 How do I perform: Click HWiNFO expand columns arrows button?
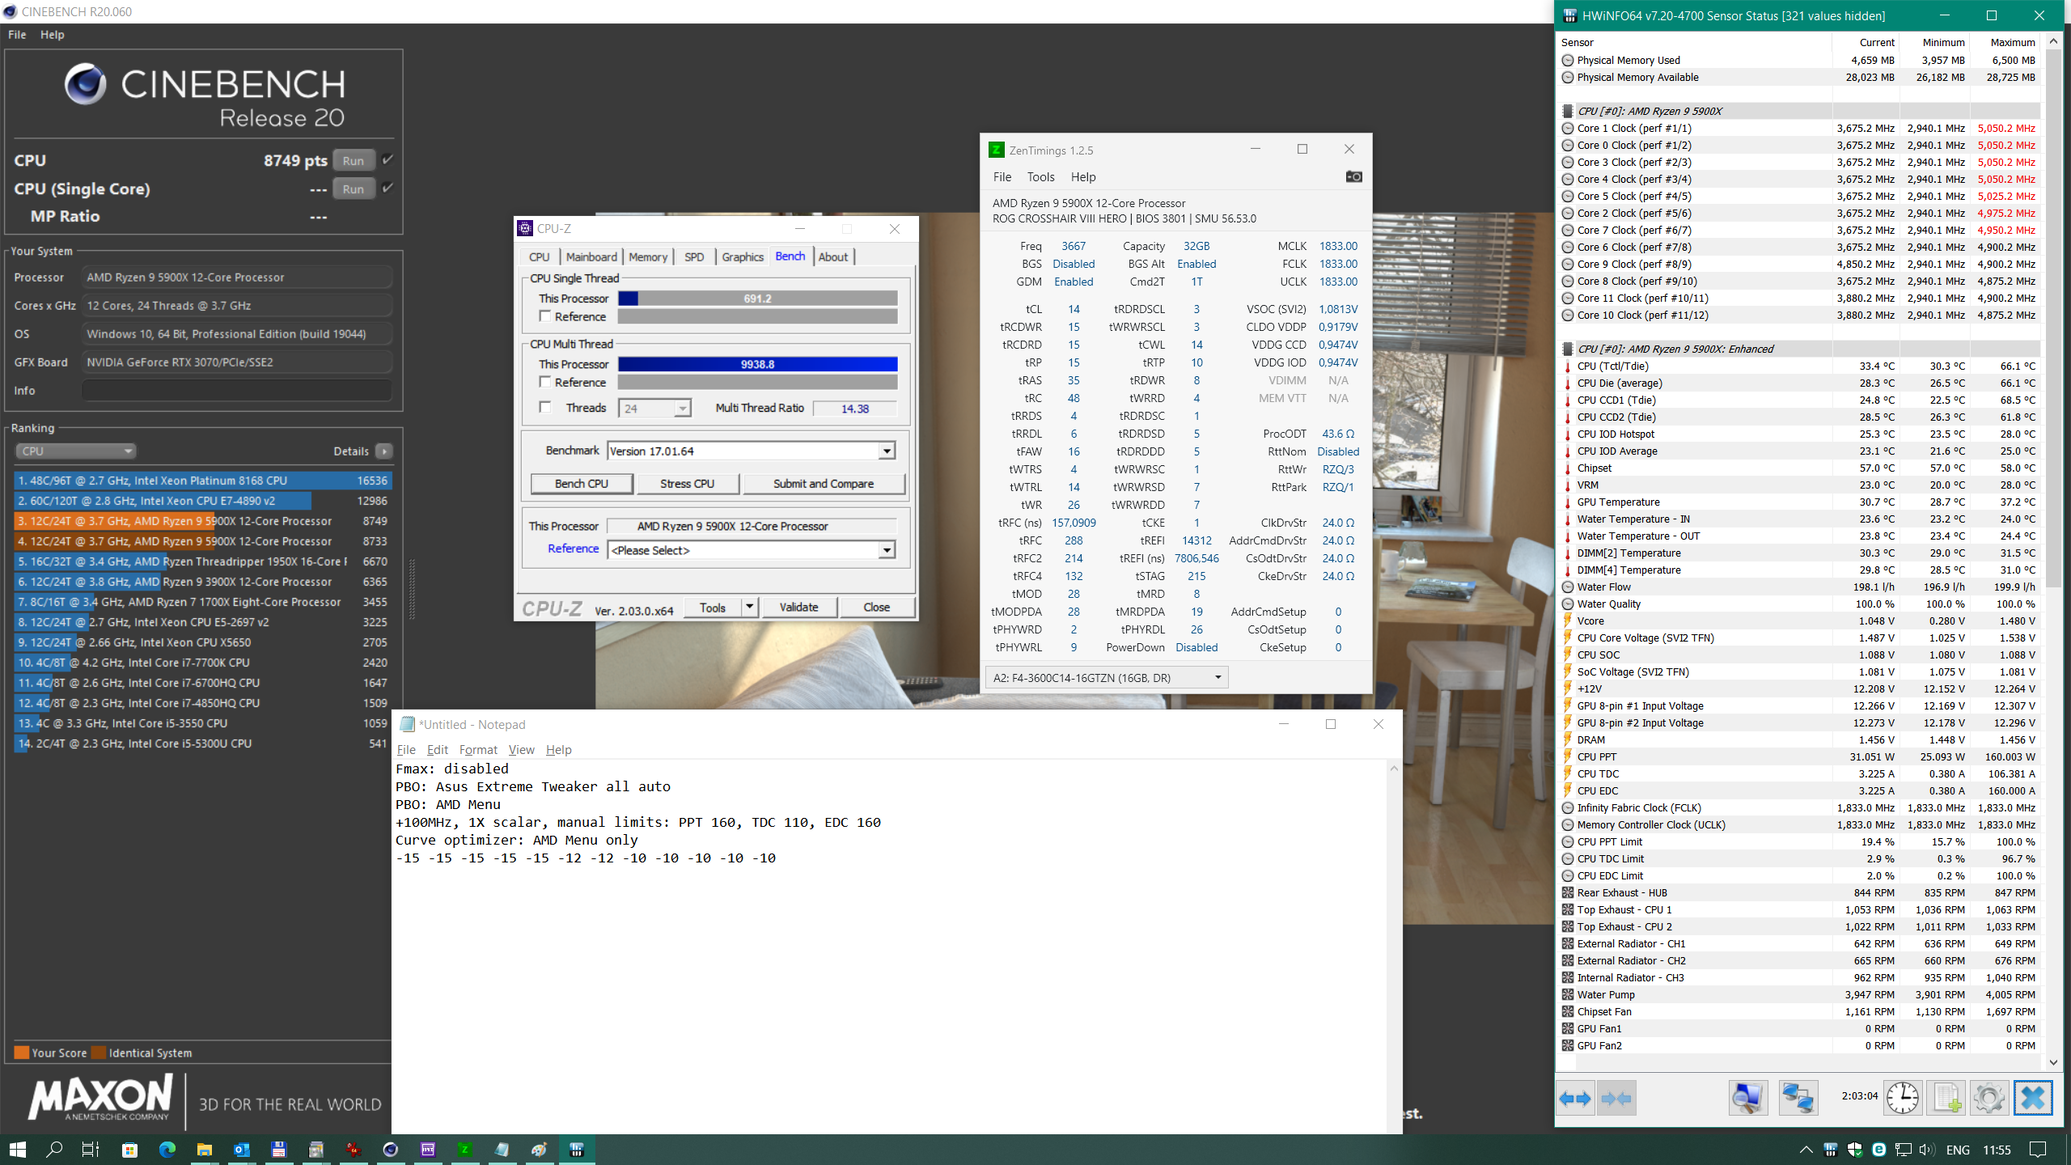1576,1098
